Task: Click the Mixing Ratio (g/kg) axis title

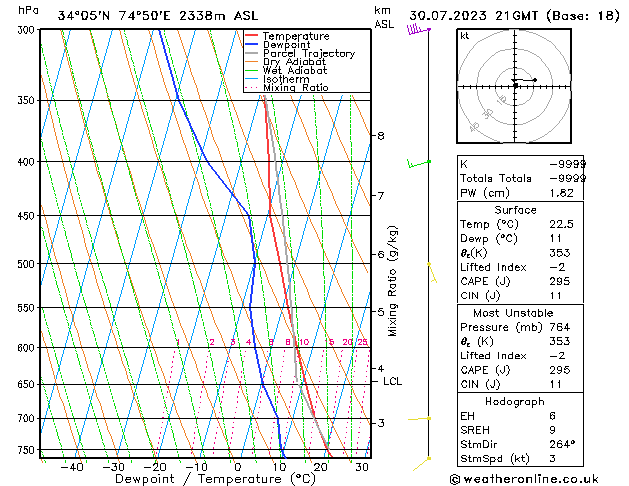Action: point(392,281)
